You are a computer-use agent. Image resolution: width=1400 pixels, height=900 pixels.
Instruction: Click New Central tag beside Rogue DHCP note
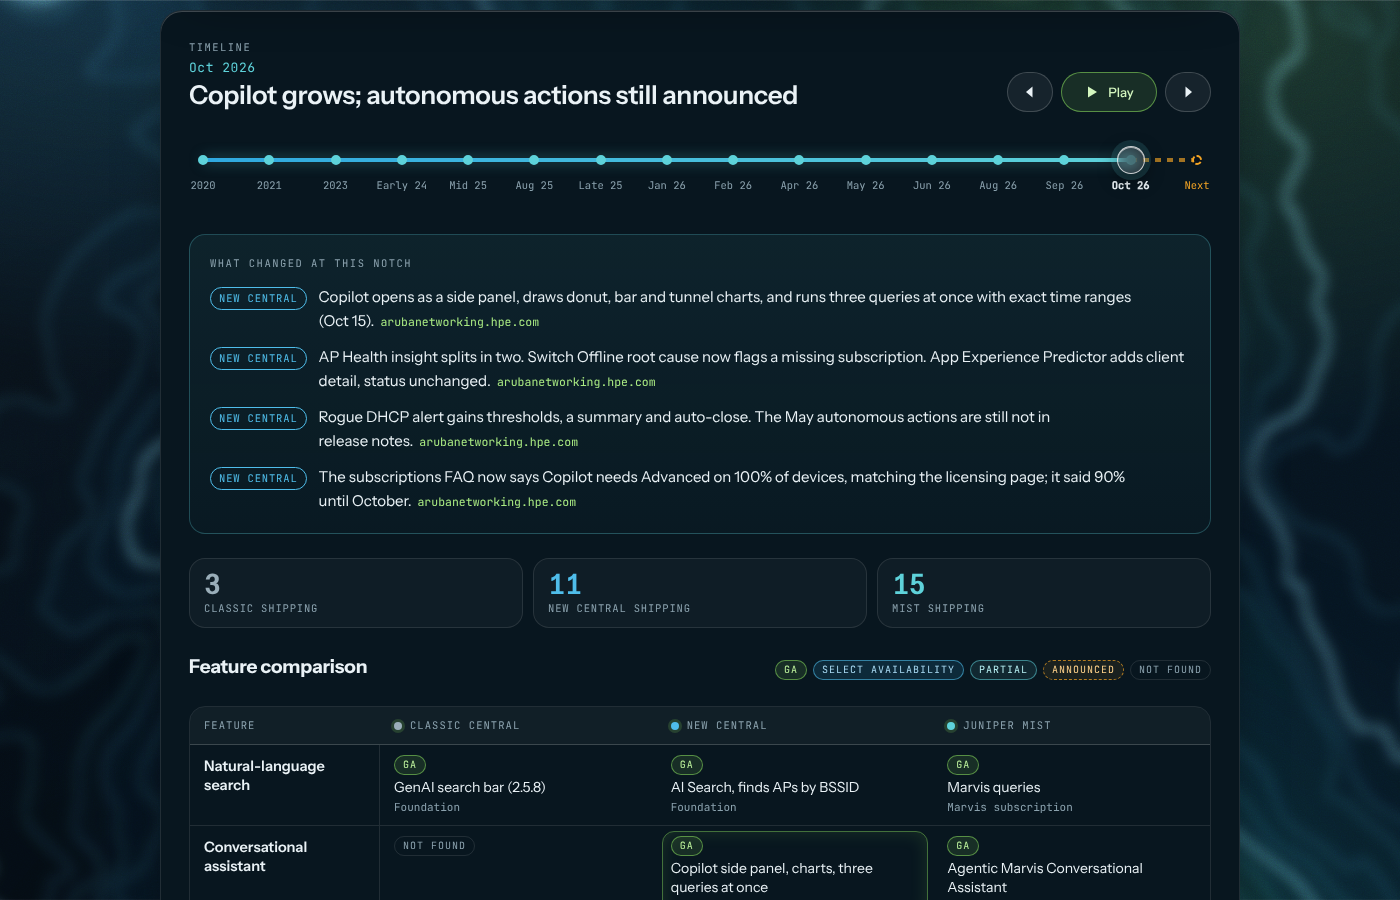point(258,419)
